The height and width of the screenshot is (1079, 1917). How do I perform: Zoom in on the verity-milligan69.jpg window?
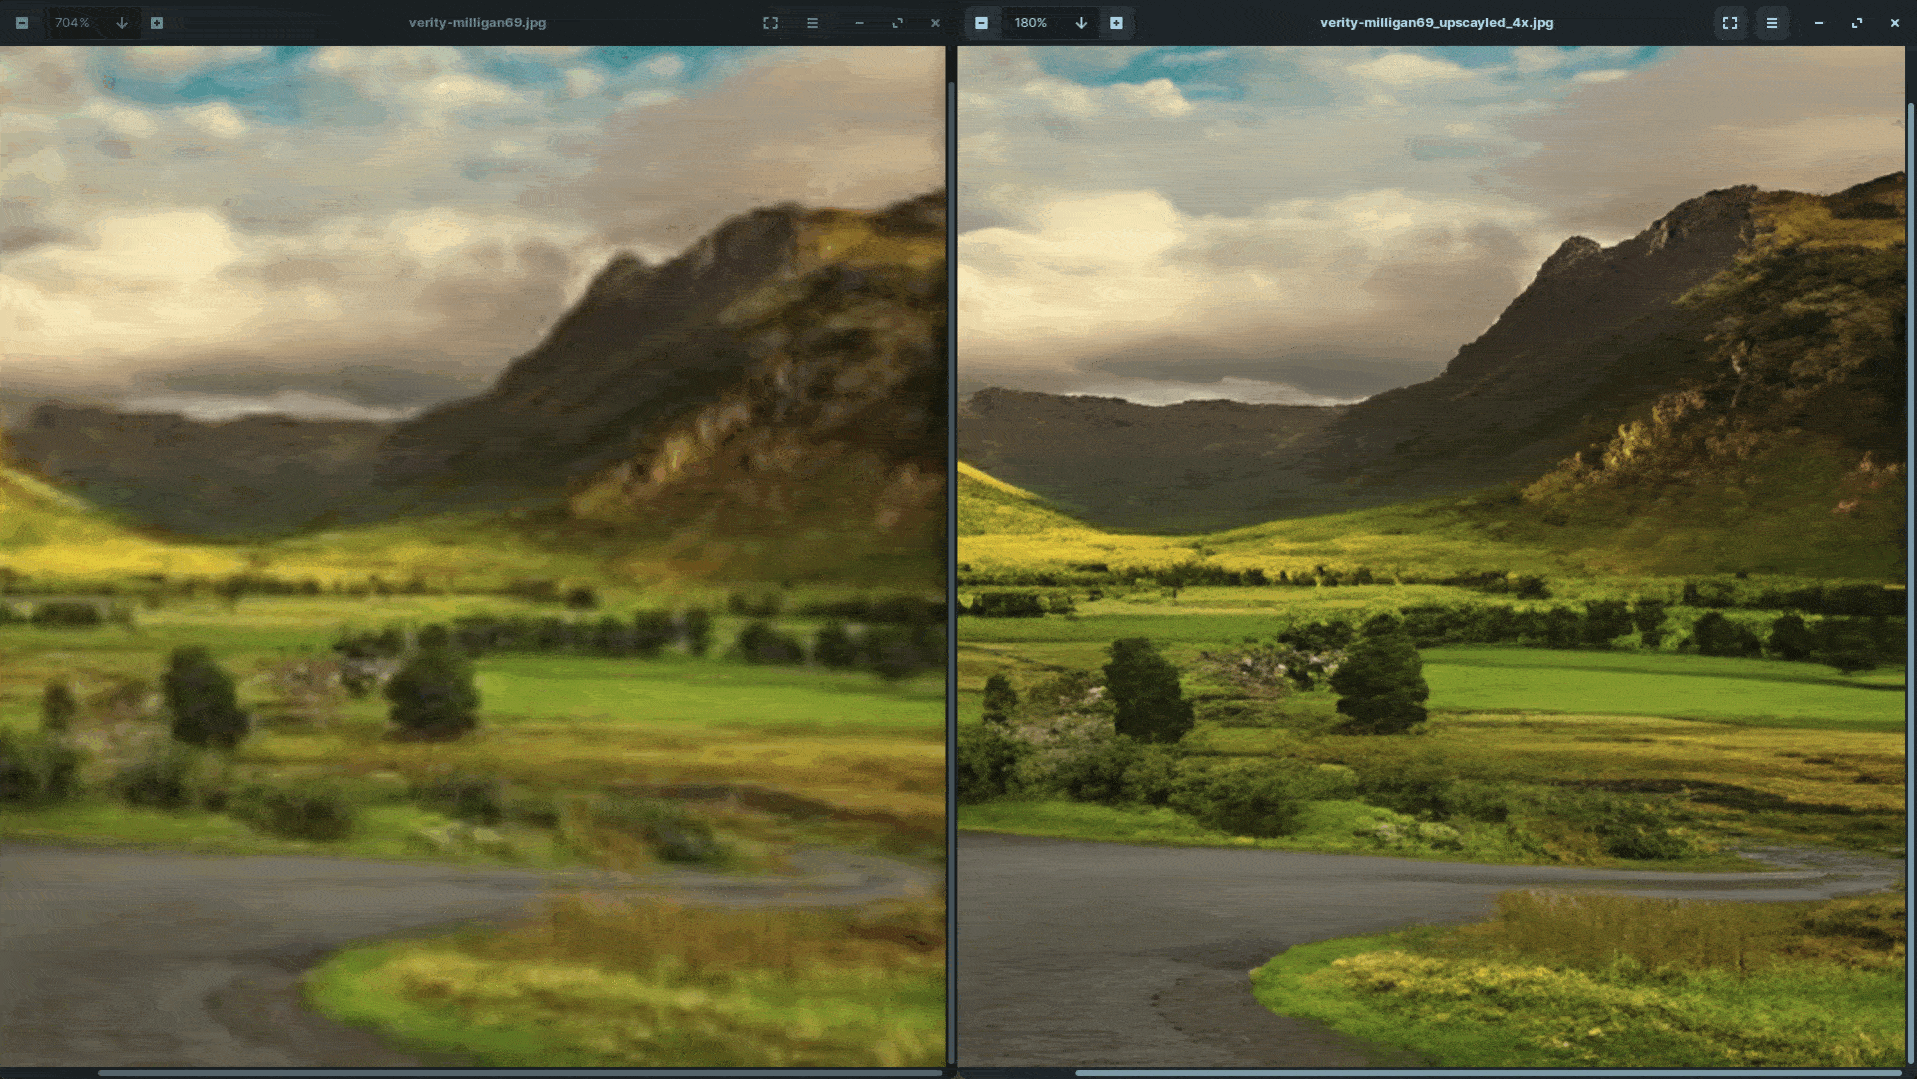pyautogui.click(x=157, y=23)
